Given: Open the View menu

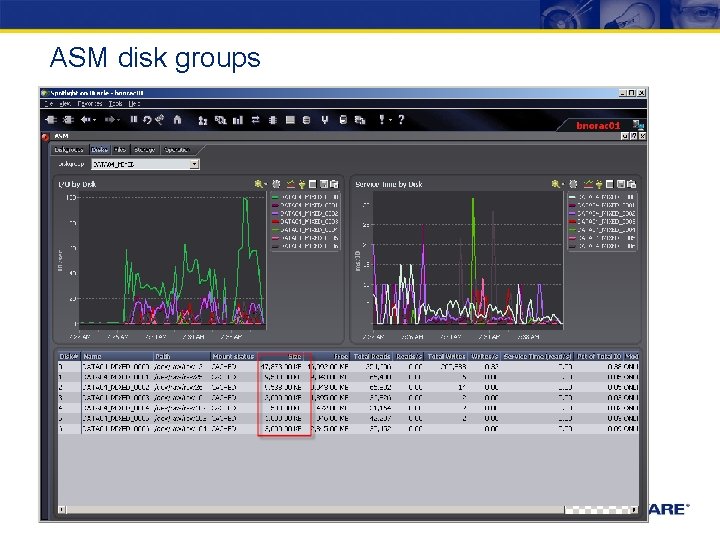Looking at the screenshot, I should coord(65,104).
